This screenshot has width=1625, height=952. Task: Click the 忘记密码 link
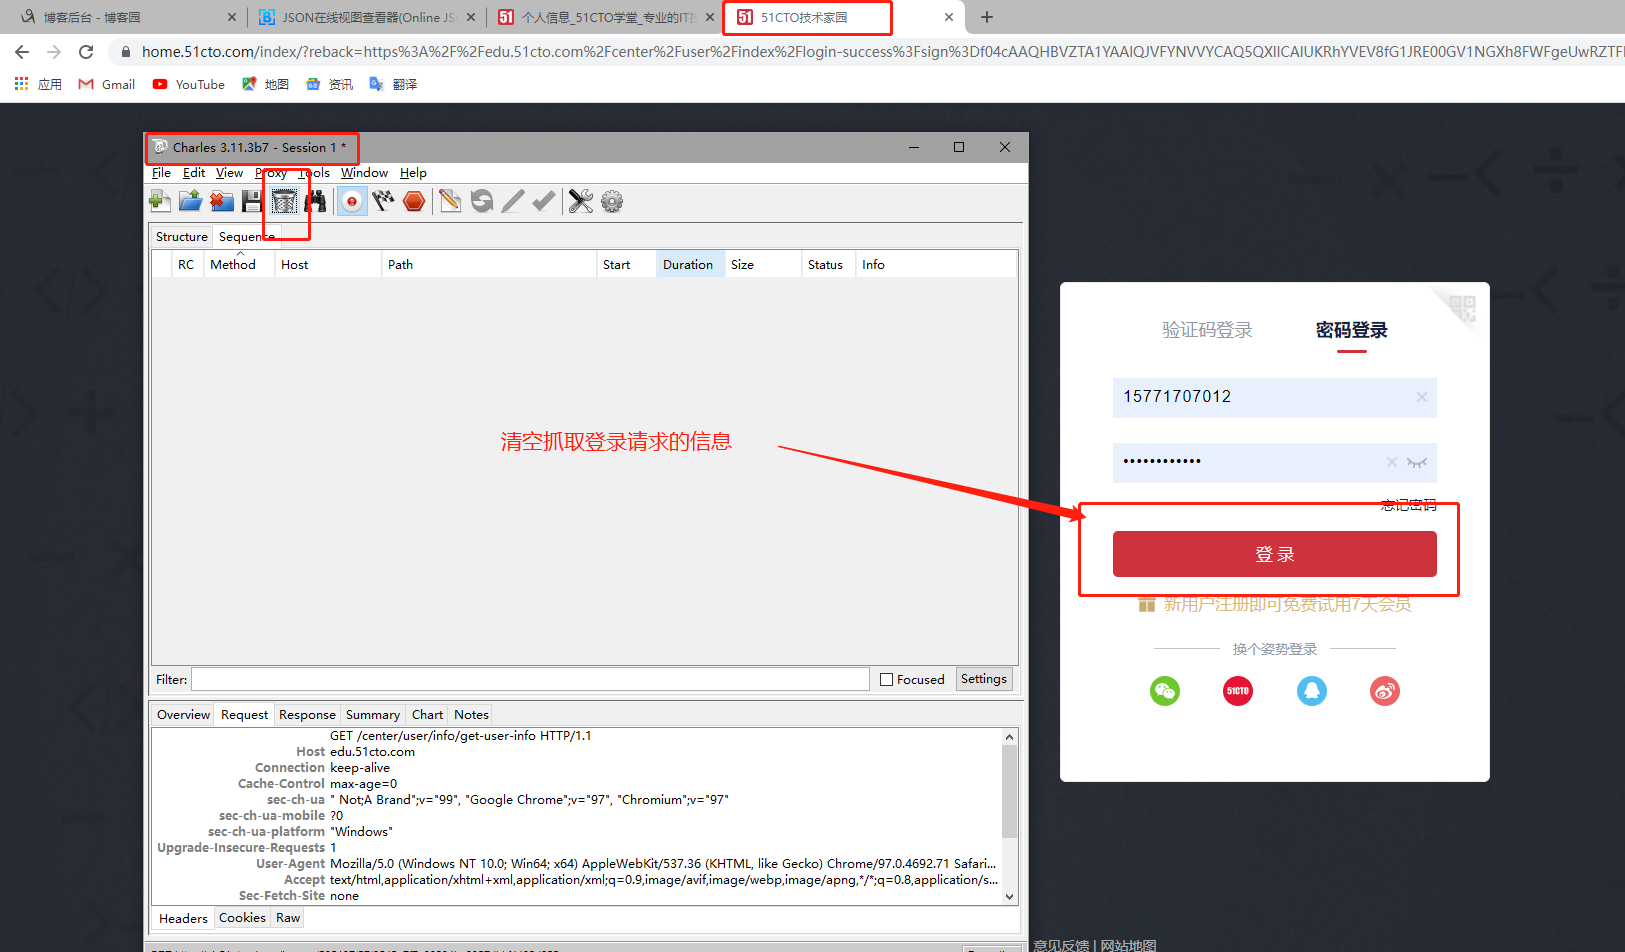[1408, 505]
